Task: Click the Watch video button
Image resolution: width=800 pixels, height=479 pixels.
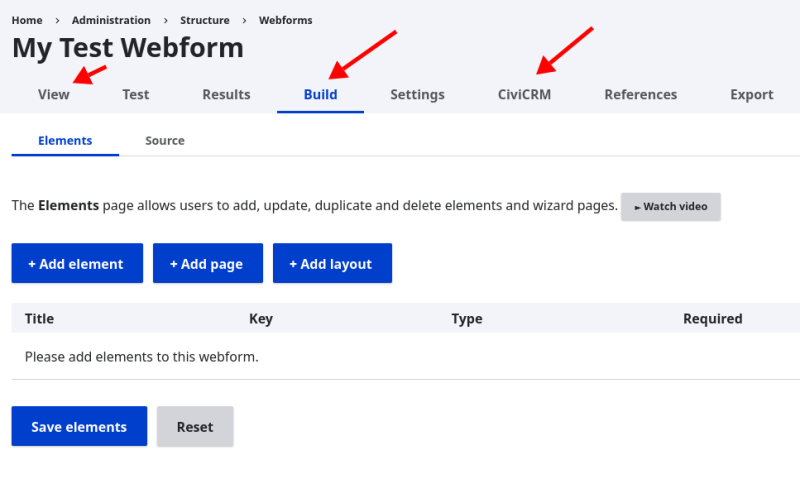Action: (670, 207)
